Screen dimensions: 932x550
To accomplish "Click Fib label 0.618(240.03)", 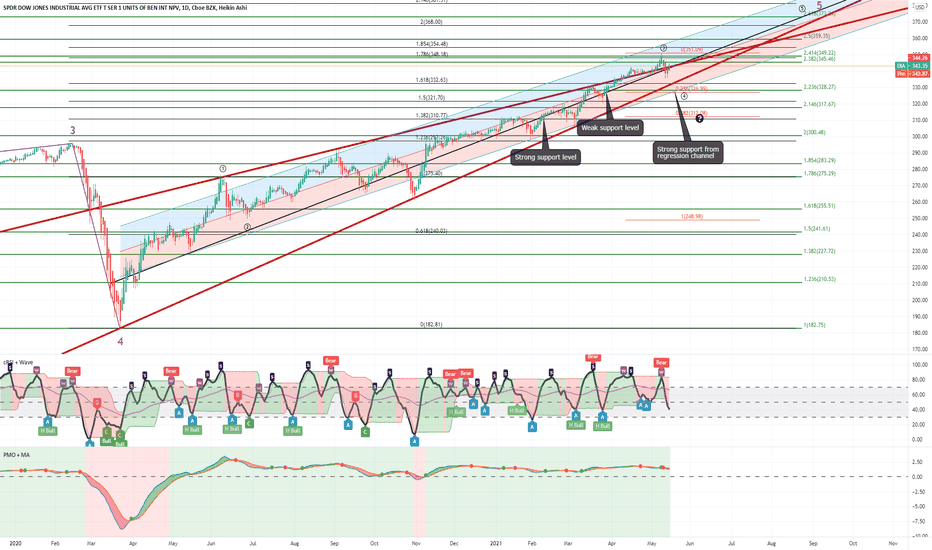I will [x=432, y=231].
